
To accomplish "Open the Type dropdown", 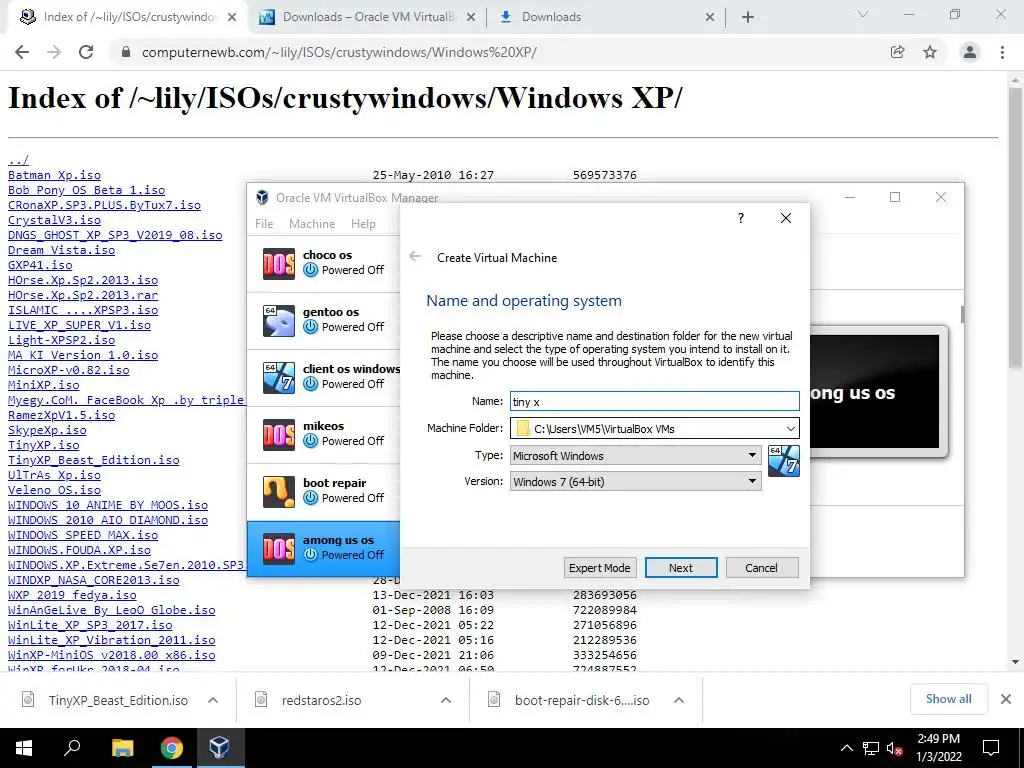I will pyautogui.click(x=752, y=455).
